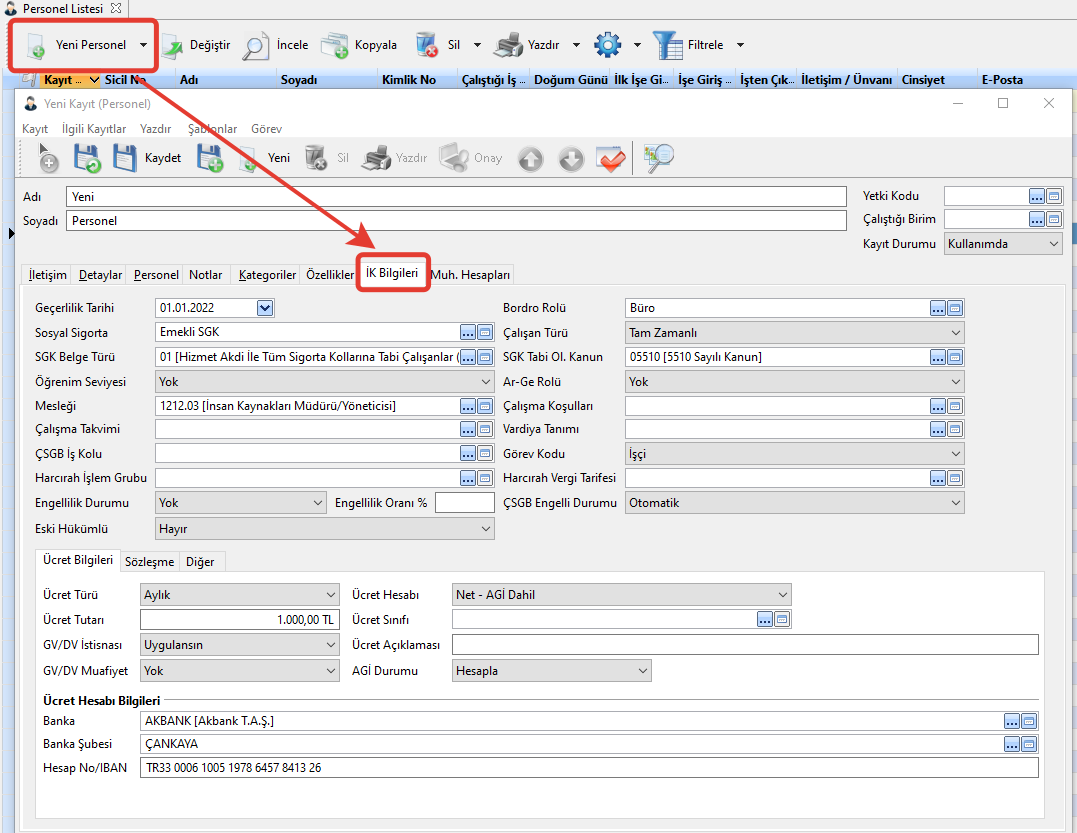
Task: Click the Filtrele funnel icon
Action: pyautogui.click(x=667, y=45)
